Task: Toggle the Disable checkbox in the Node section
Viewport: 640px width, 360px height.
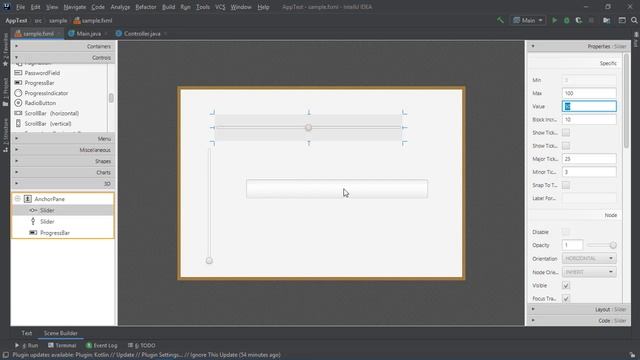Action: [566, 232]
